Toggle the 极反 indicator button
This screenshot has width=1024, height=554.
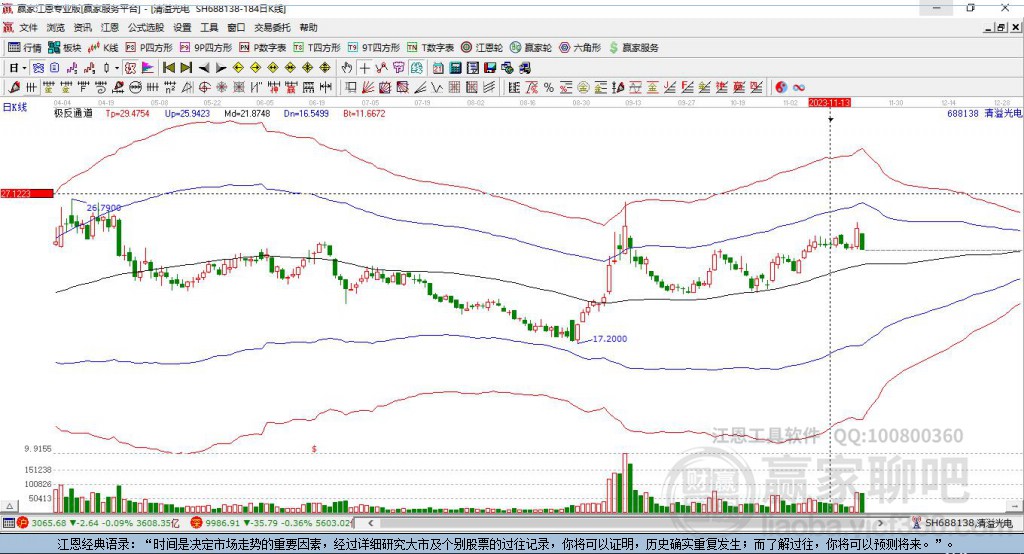point(131,68)
